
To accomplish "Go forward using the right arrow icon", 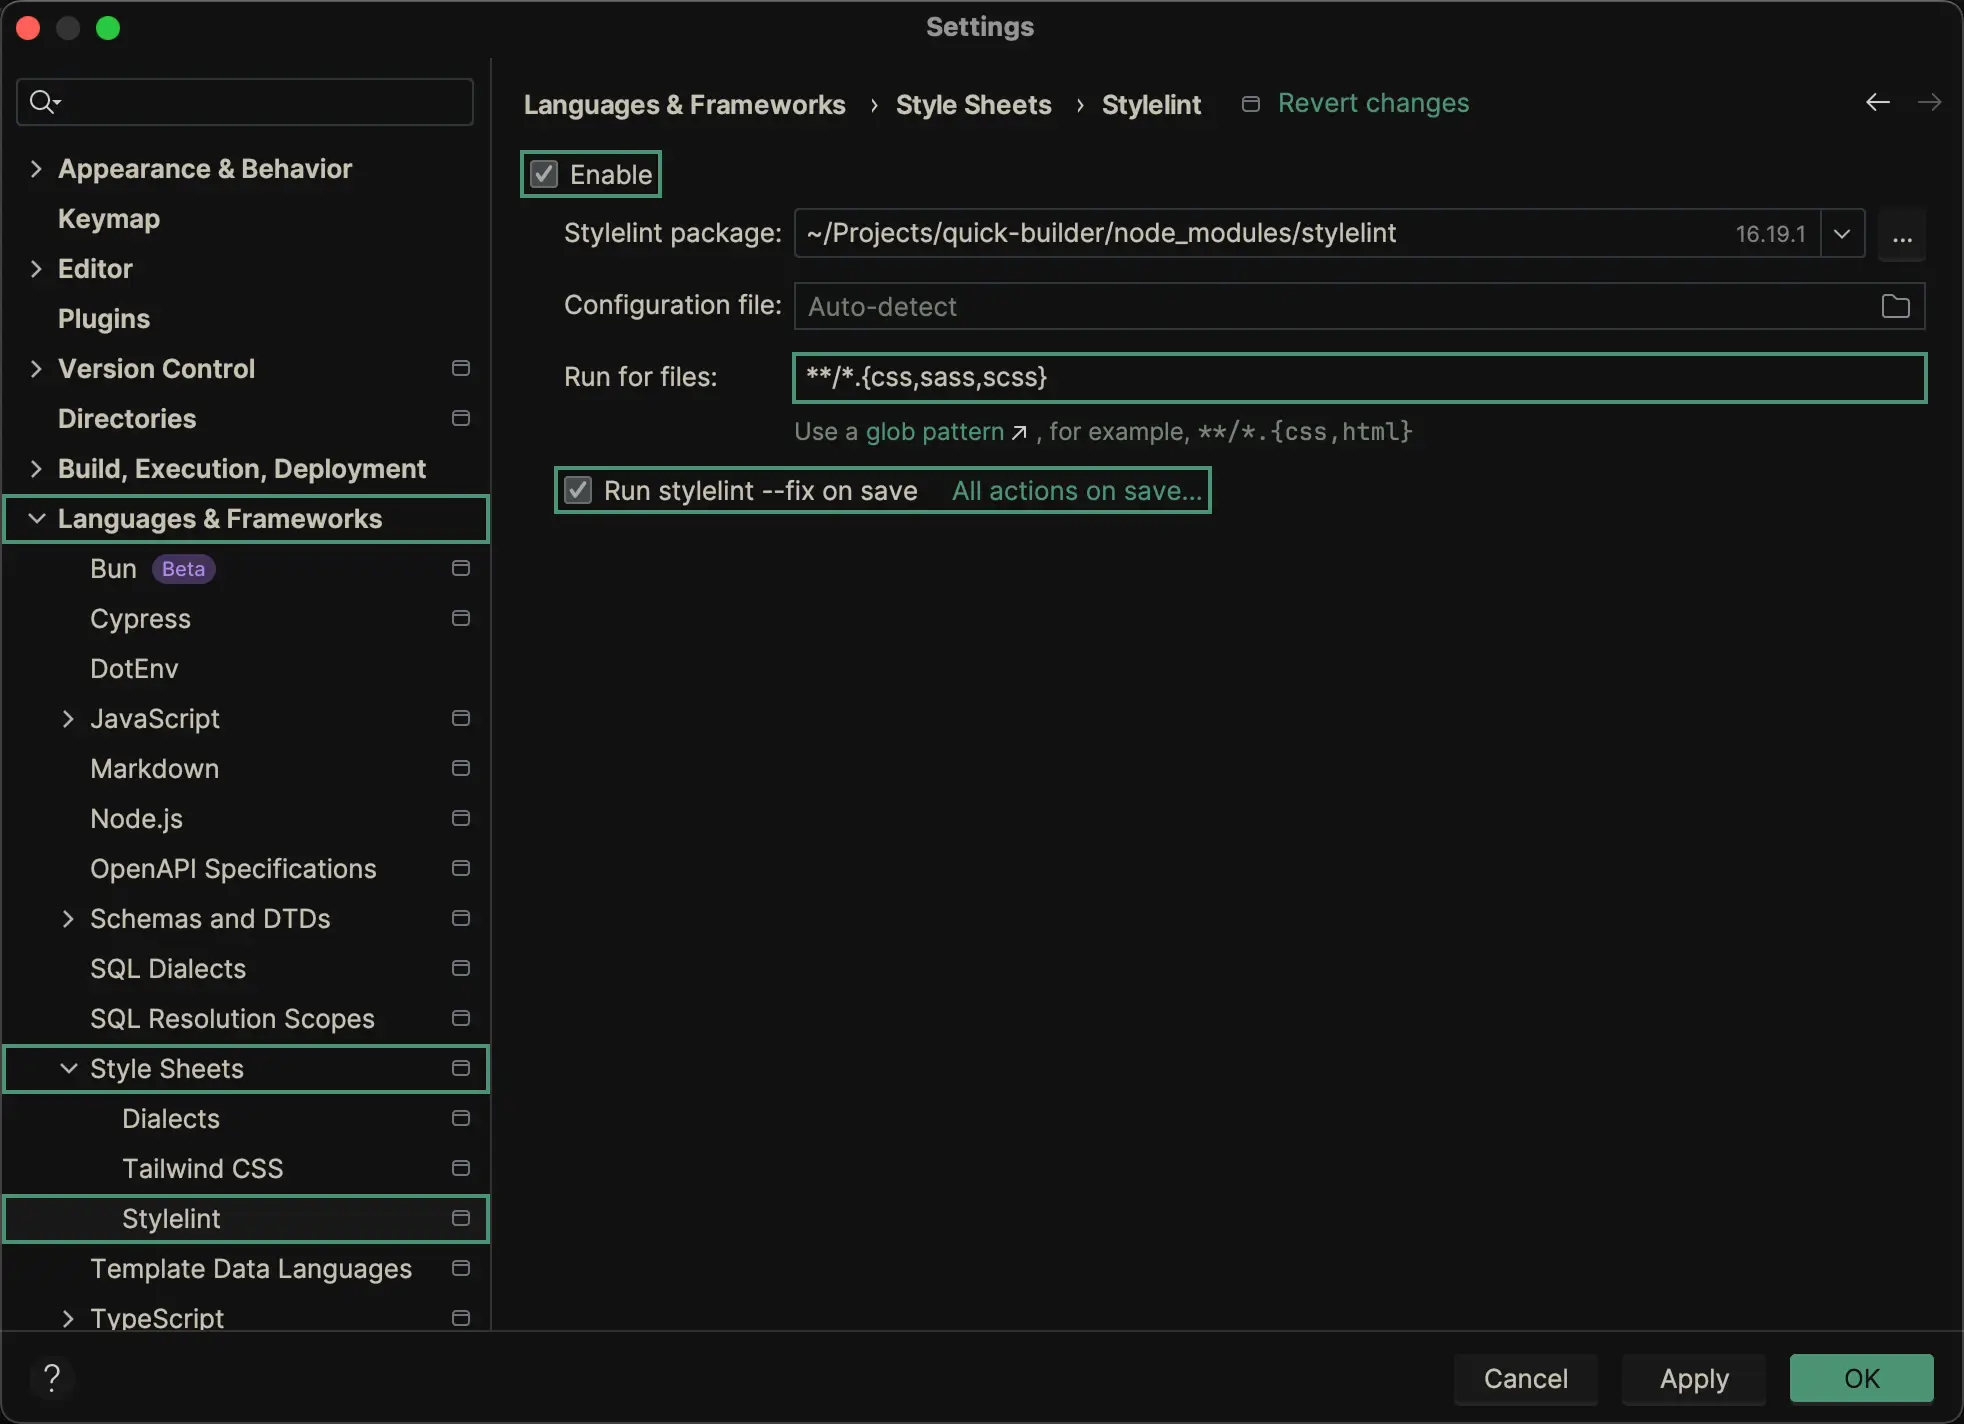I will click(x=1930, y=102).
